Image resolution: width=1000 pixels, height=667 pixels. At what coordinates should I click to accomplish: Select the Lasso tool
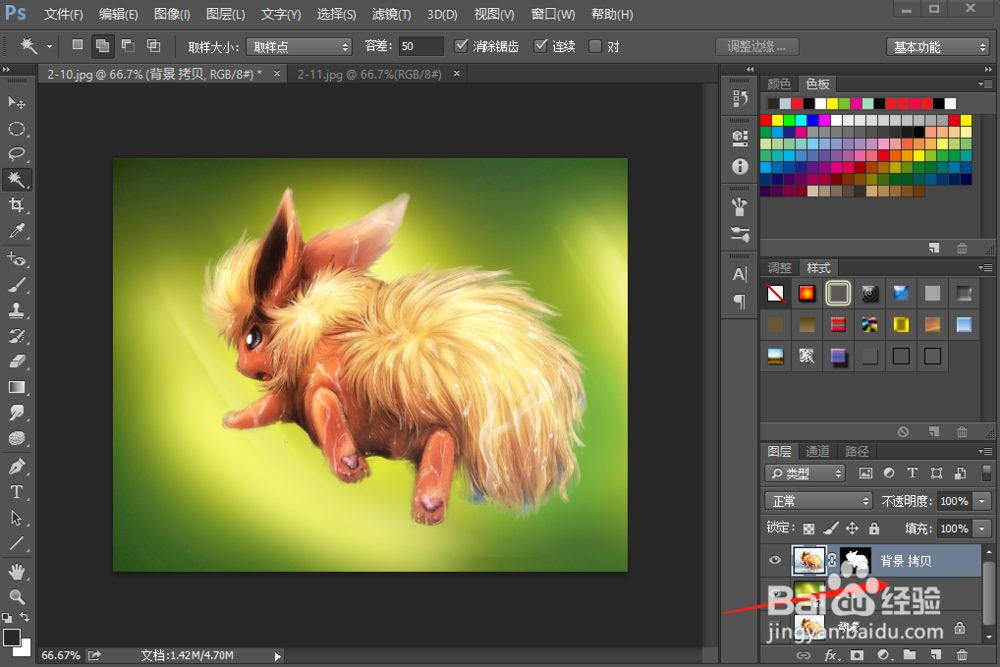(17, 154)
